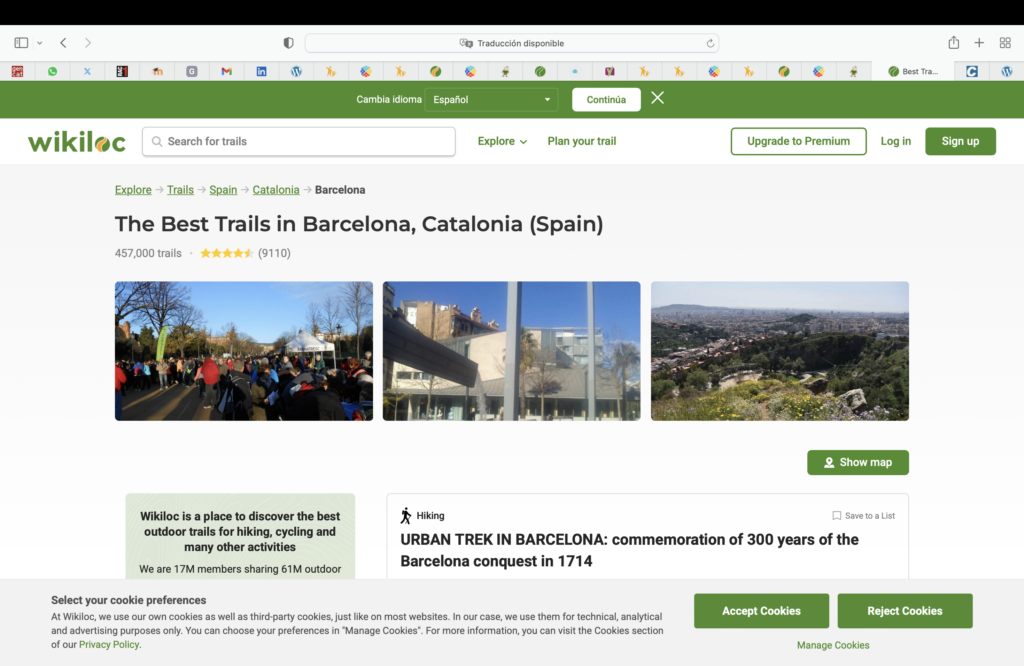This screenshot has height=666, width=1024.
Task: Switch to the X (Twitter) tab
Action: [x=87, y=71]
